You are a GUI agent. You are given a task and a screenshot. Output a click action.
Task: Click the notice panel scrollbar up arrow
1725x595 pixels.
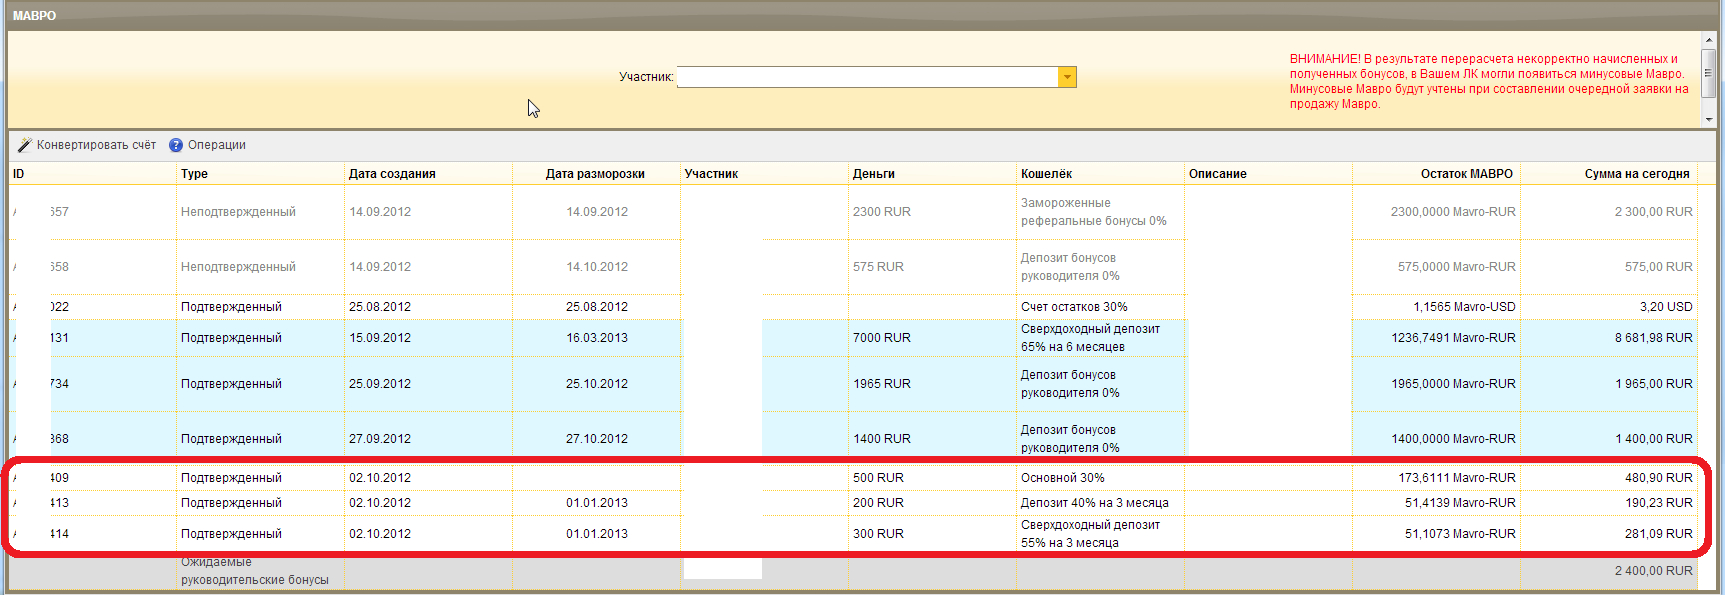click(x=1708, y=39)
